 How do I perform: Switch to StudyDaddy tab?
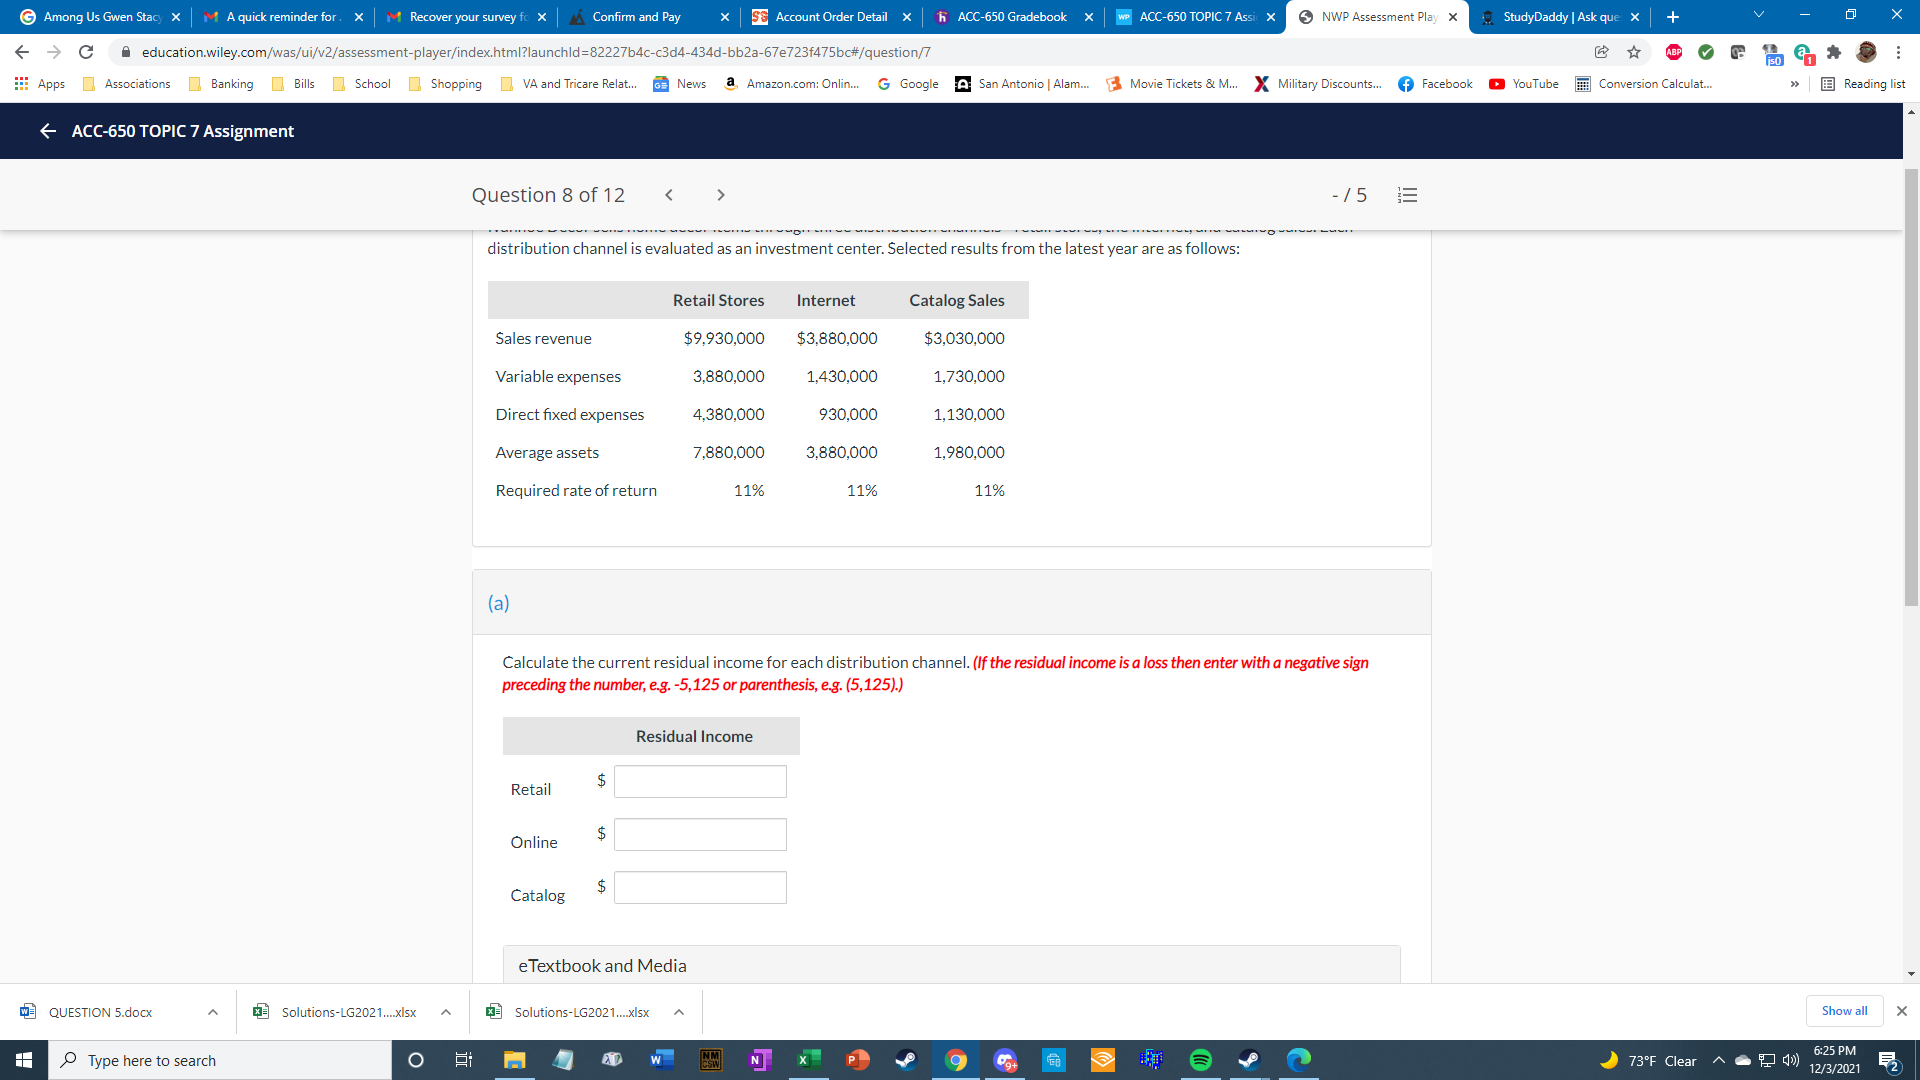click(x=1559, y=17)
